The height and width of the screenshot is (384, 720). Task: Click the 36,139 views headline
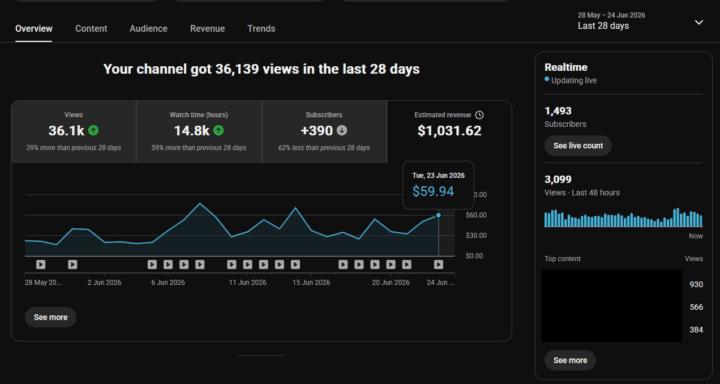(261, 69)
